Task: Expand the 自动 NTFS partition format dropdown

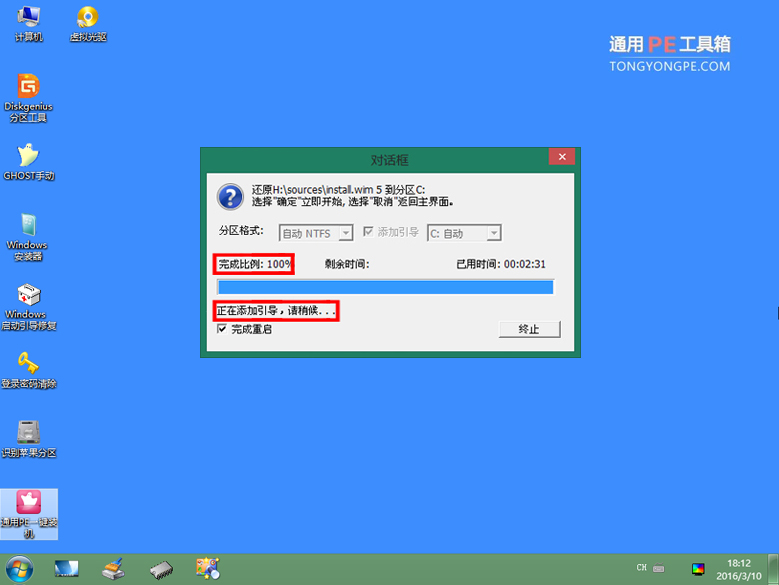Action: coord(346,233)
